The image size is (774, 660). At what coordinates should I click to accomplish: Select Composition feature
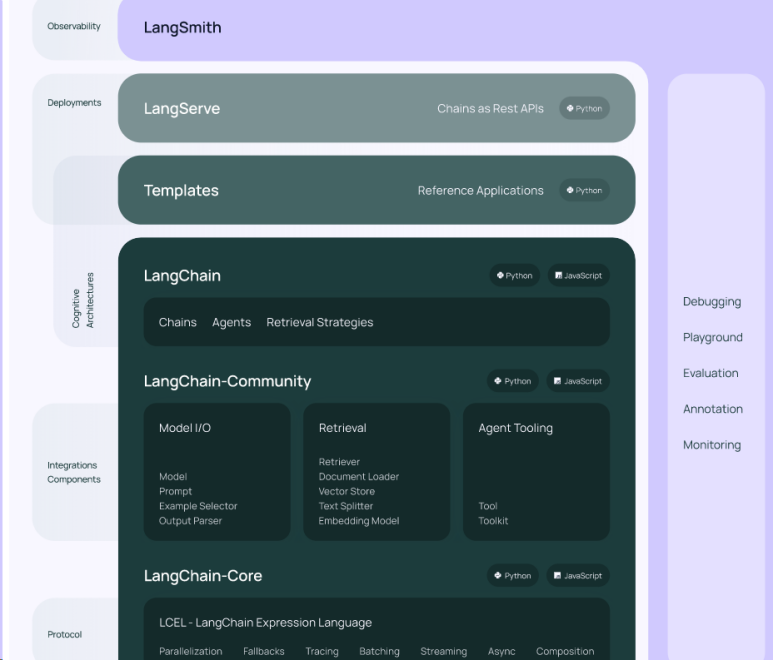[x=565, y=652]
